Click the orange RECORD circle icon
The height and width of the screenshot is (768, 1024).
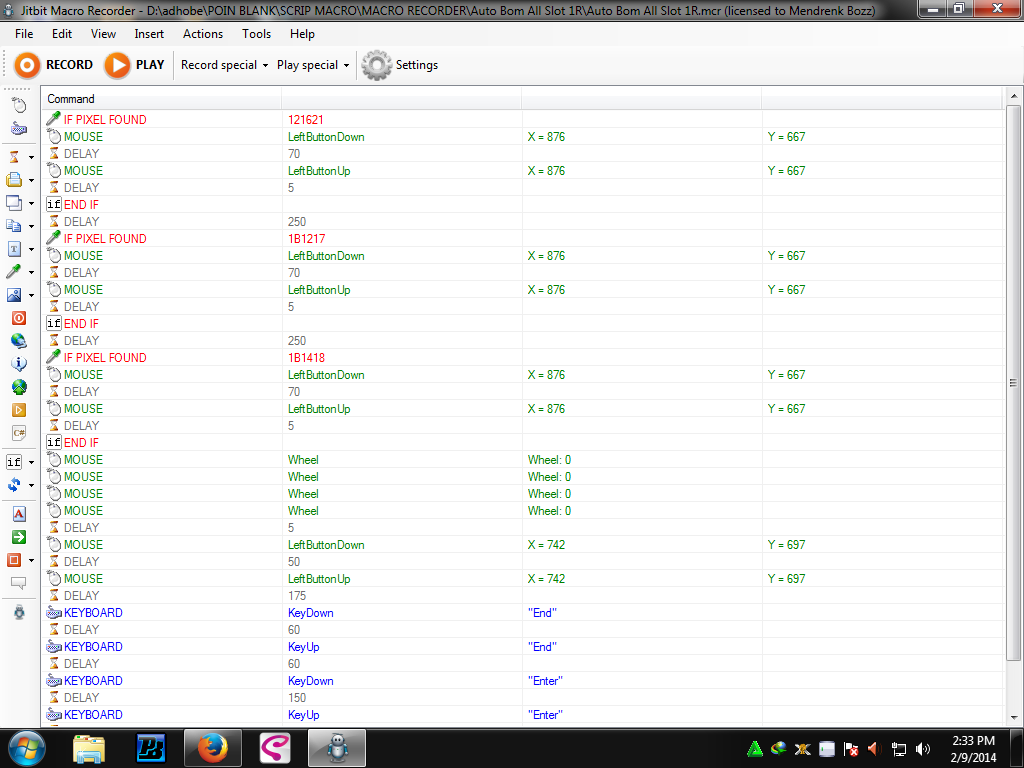coord(27,65)
